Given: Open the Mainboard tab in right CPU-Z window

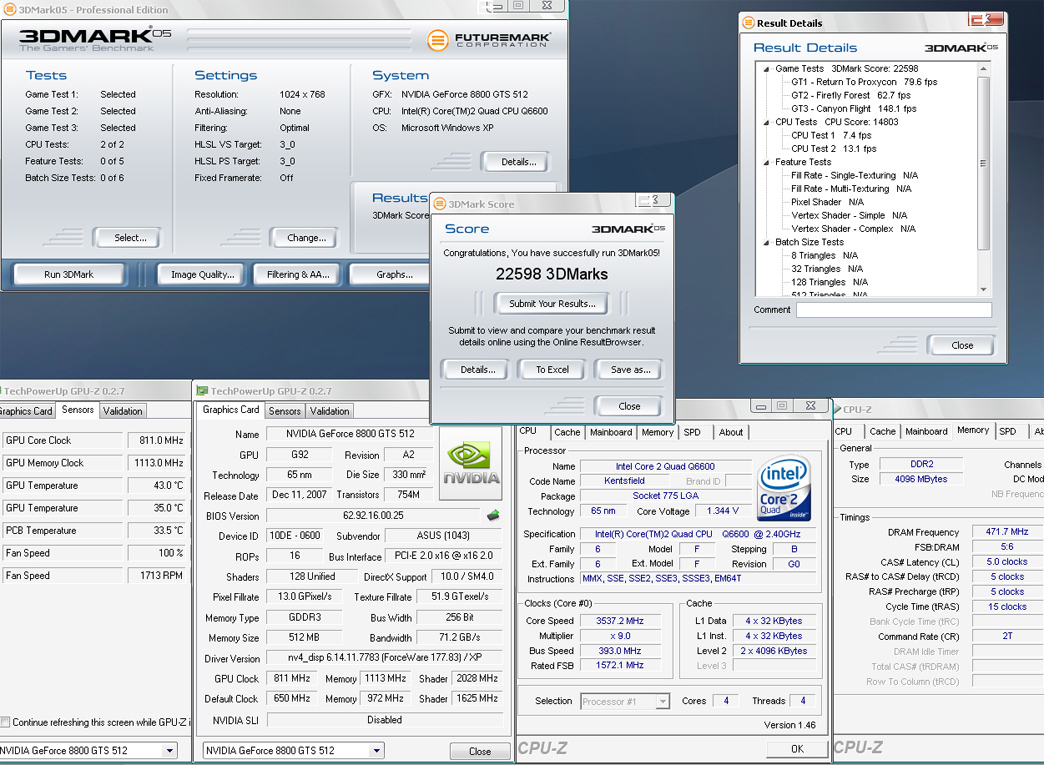Looking at the screenshot, I should pyautogui.click(x=926, y=431).
